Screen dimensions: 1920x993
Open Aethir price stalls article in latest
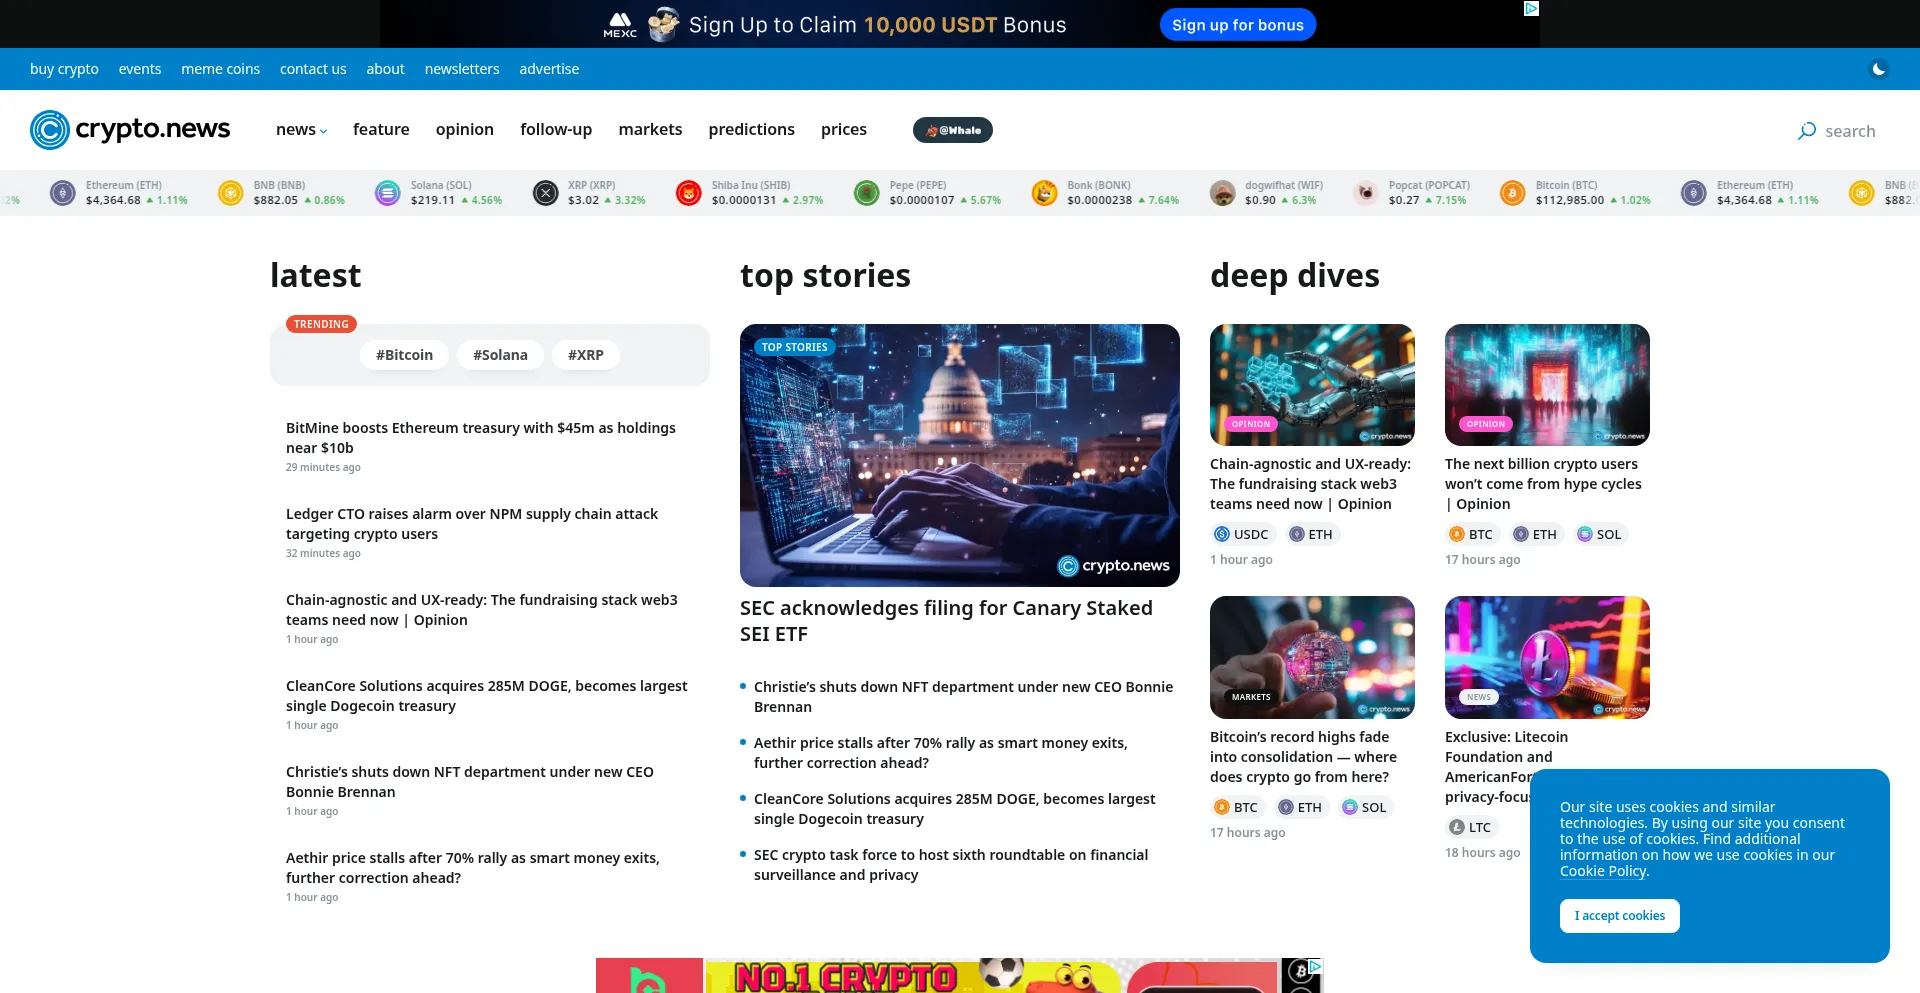(473, 868)
